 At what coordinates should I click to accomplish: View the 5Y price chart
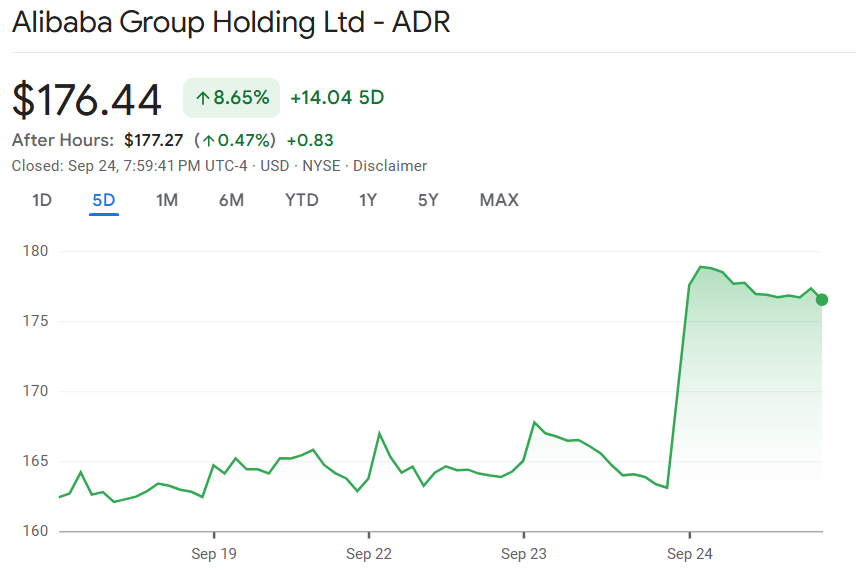pos(428,200)
